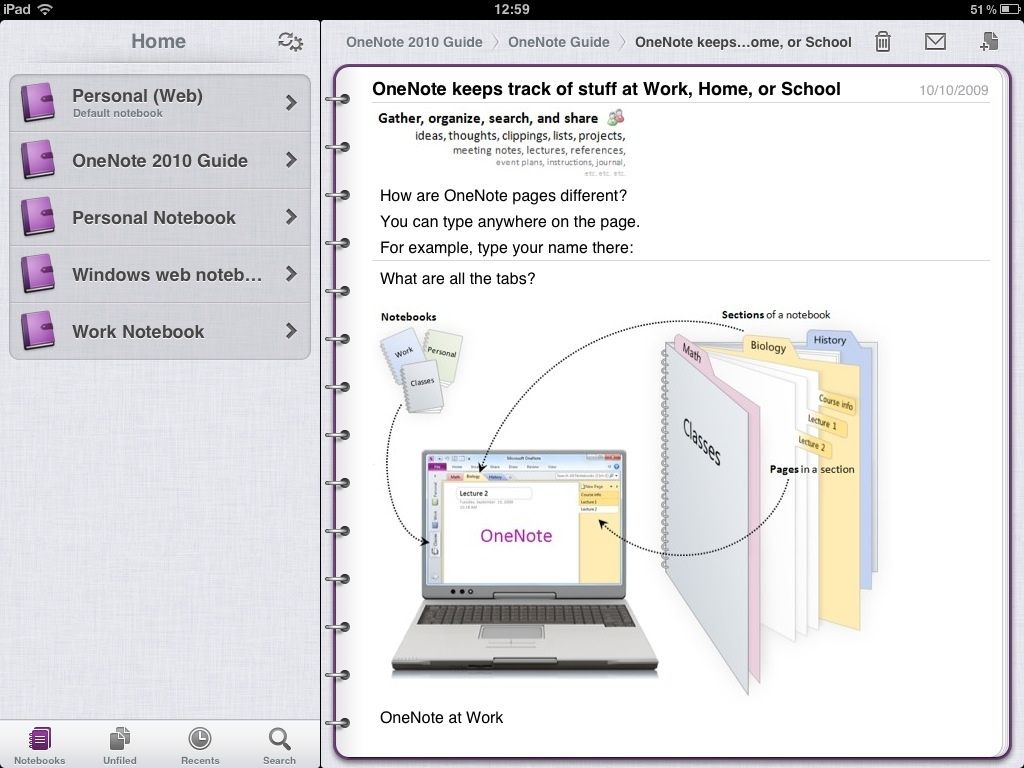
Task: Delete the current page using the trash icon
Action: 883,42
